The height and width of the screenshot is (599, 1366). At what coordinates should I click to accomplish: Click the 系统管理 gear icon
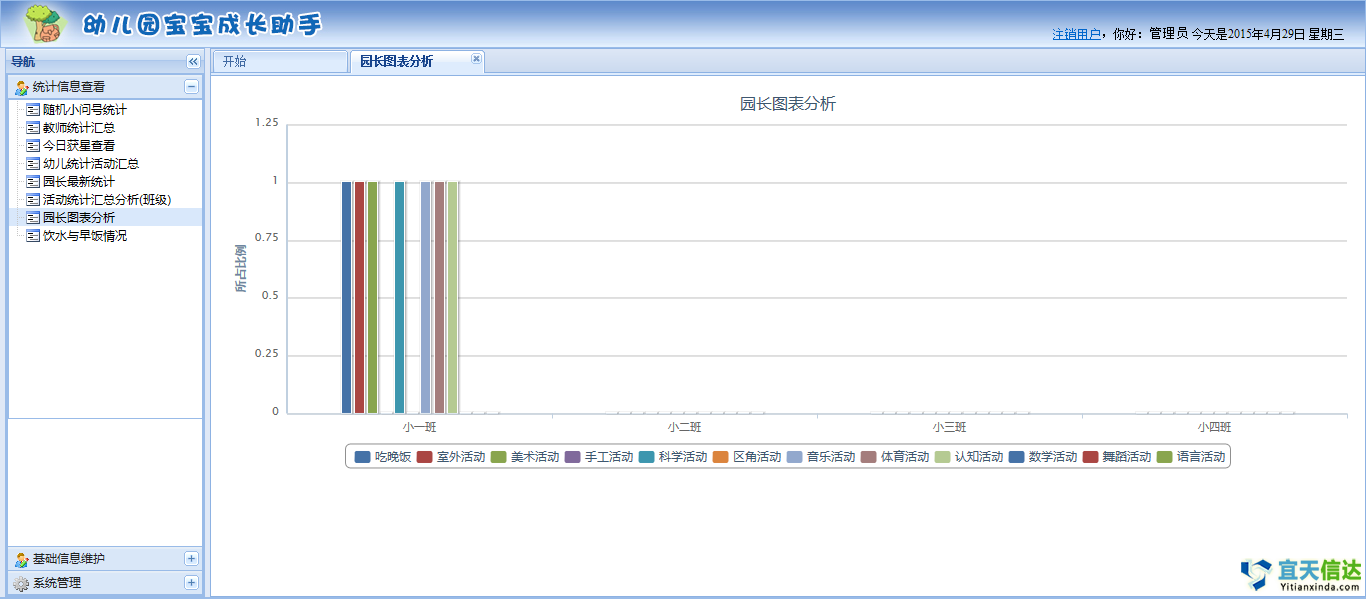[x=21, y=584]
